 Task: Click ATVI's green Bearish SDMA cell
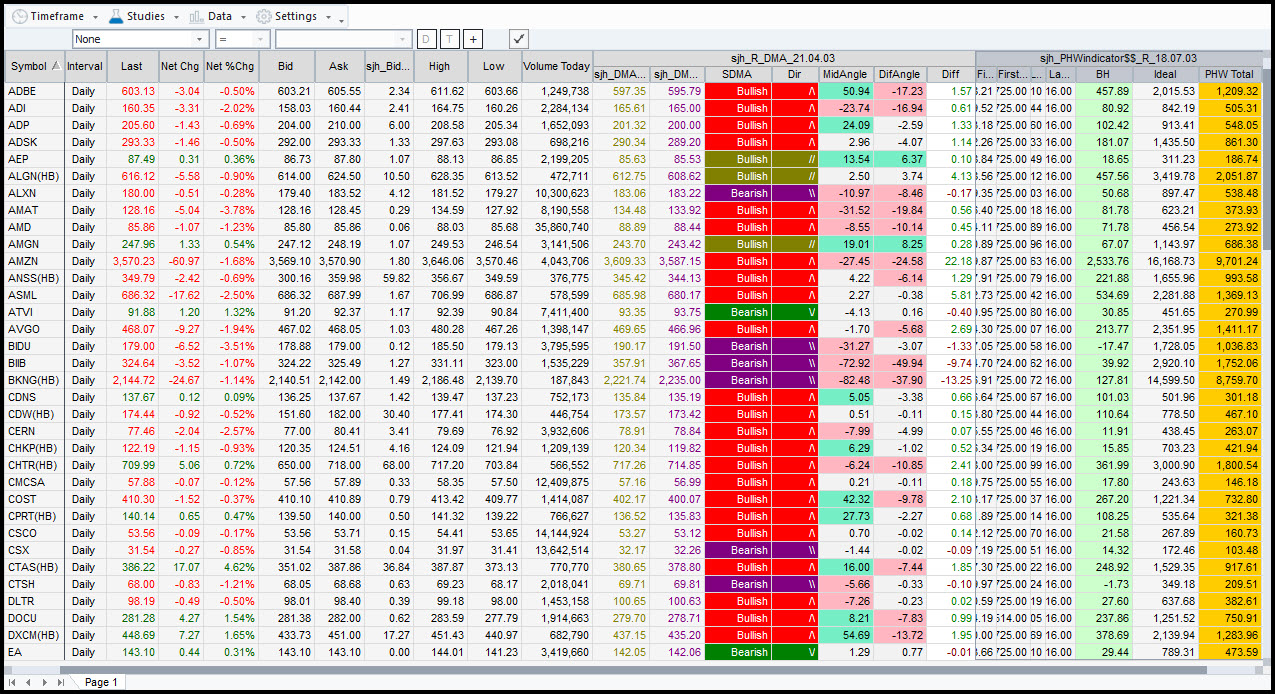pyautogui.click(x=738, y=312)
